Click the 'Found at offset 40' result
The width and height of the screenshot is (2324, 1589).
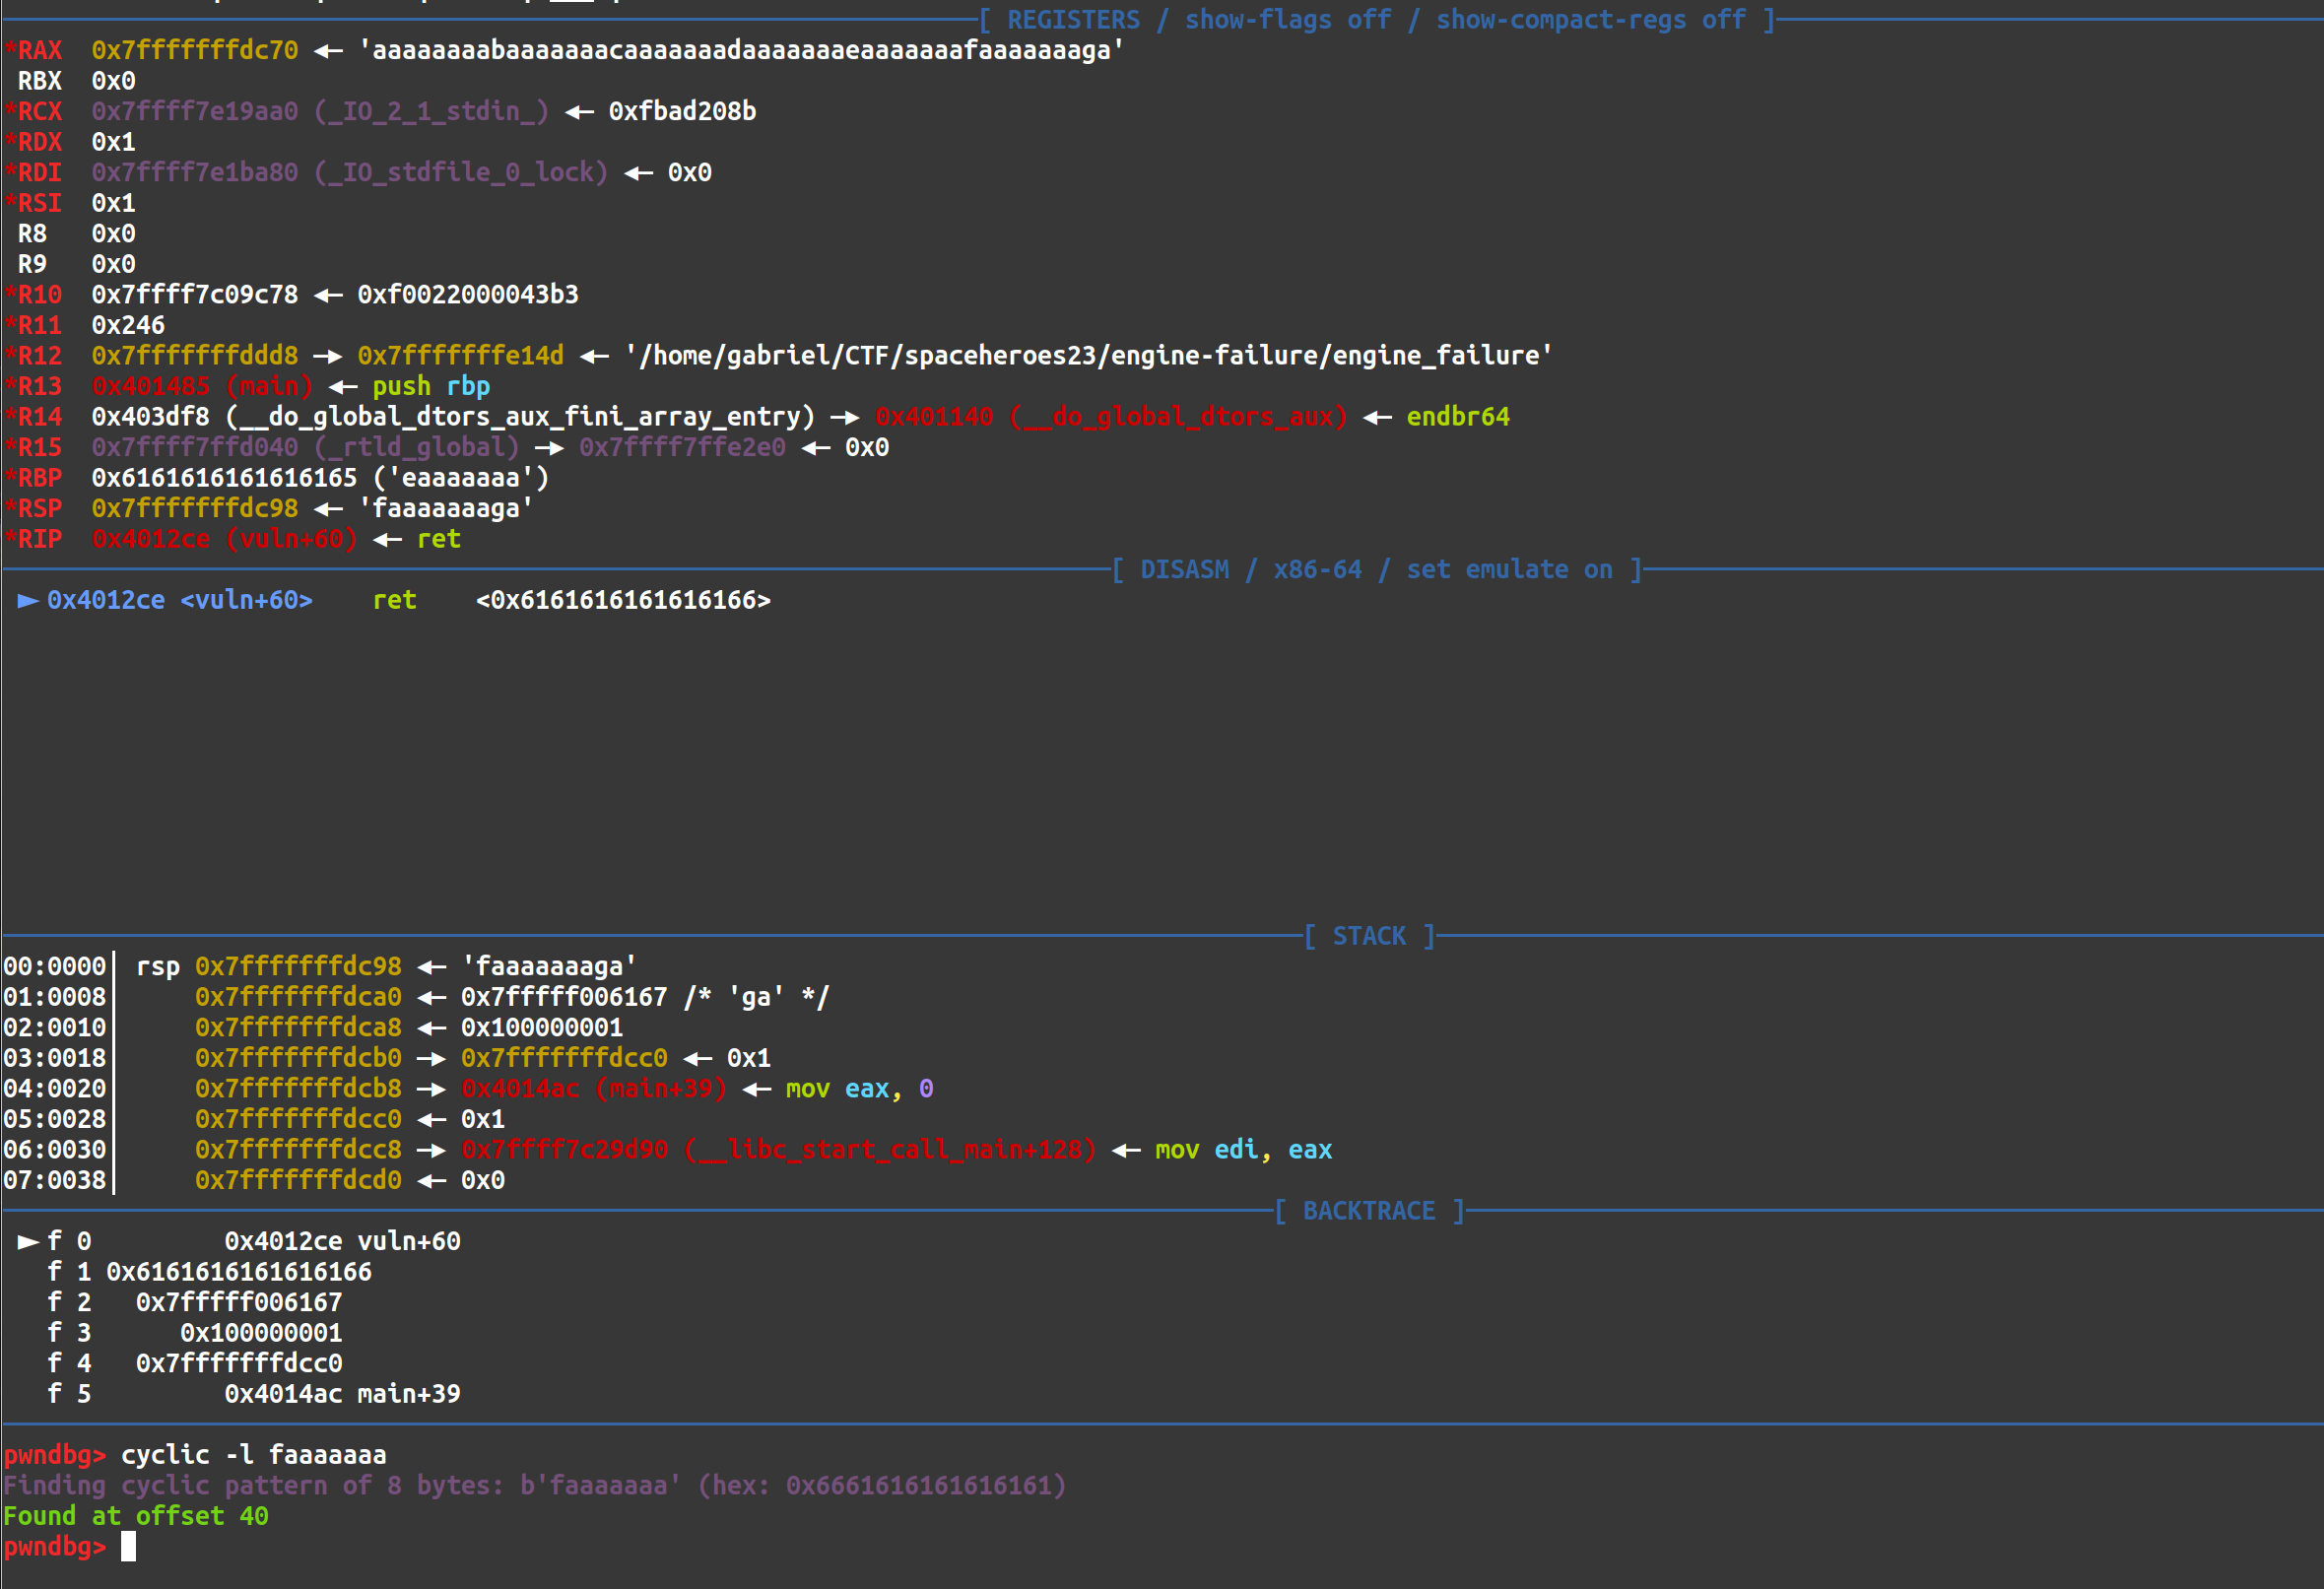pos(135,1516)
